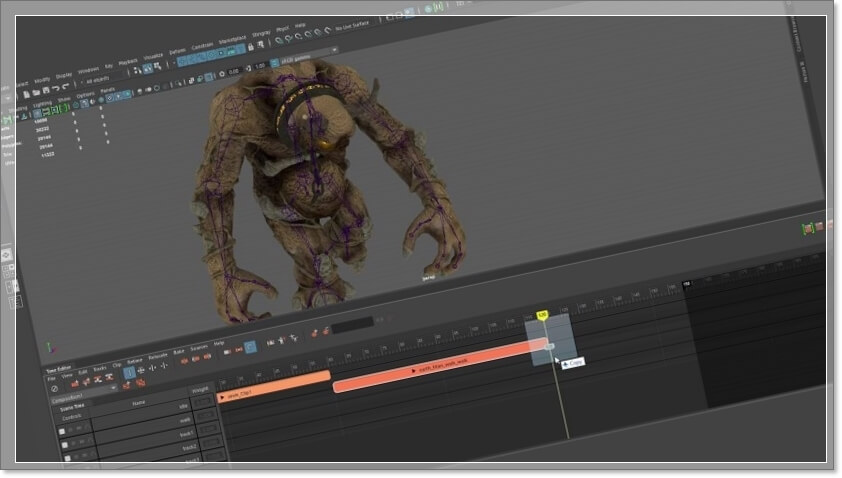Open the Playback menu
The width and height of the screenshot is (842, 478).
click(128, 62)
